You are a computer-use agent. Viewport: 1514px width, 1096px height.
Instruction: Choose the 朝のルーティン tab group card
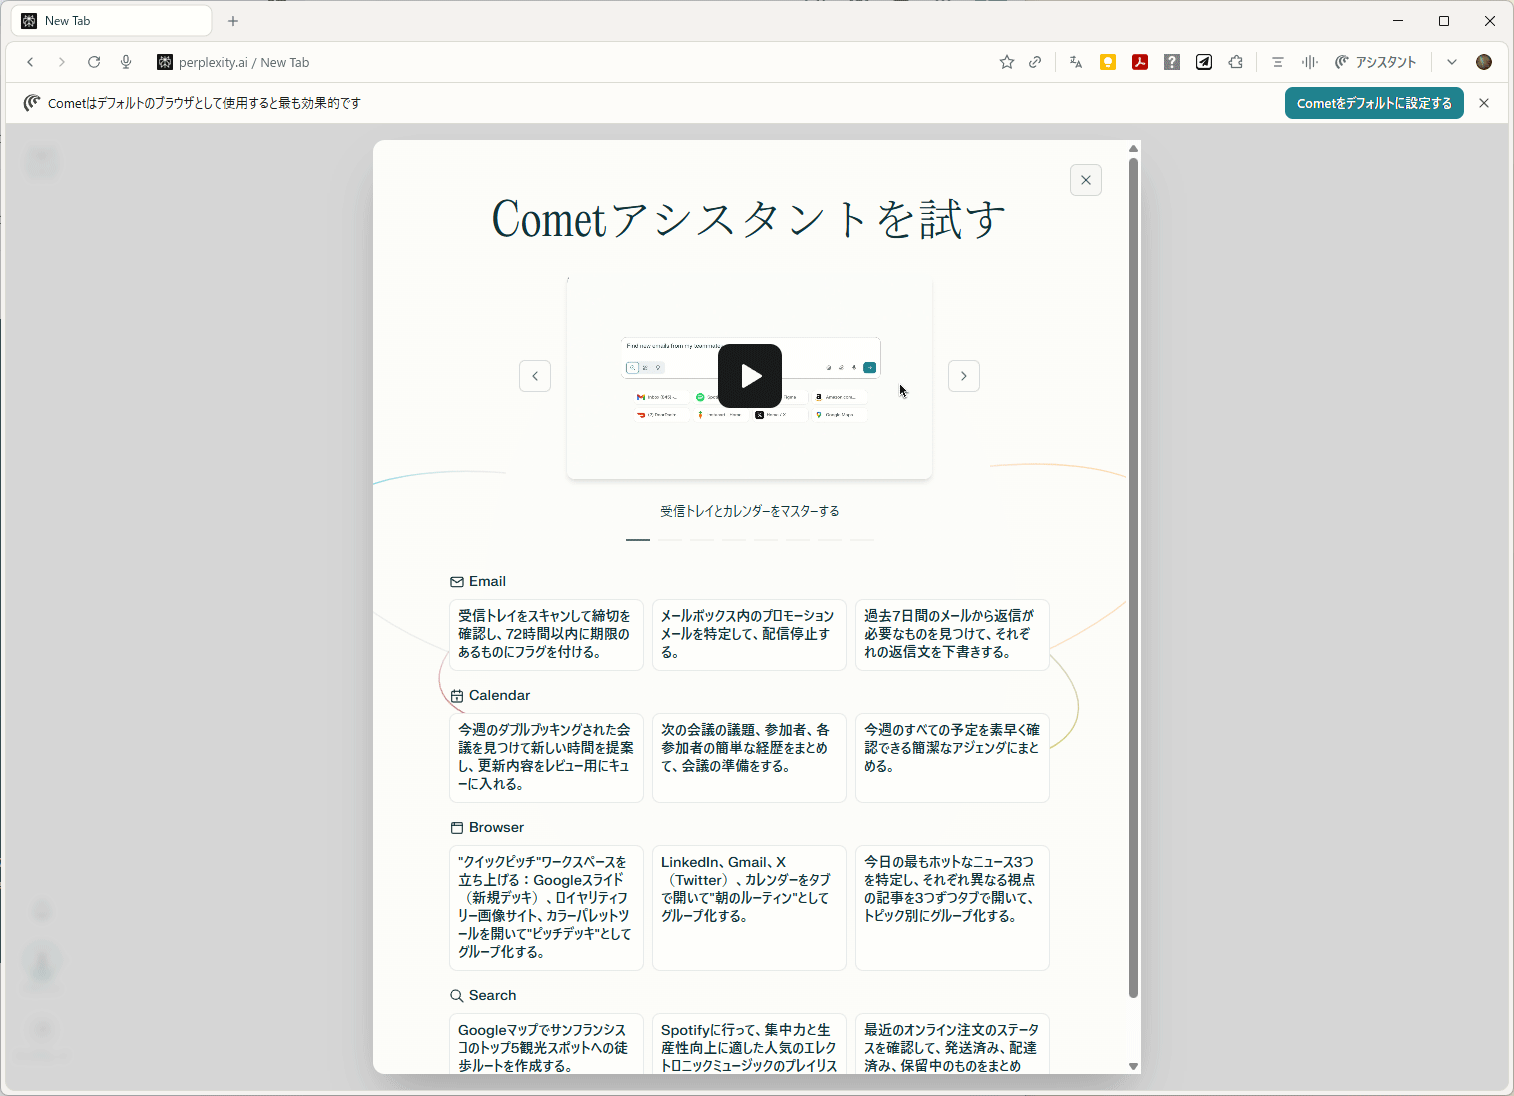click(749, 907)
